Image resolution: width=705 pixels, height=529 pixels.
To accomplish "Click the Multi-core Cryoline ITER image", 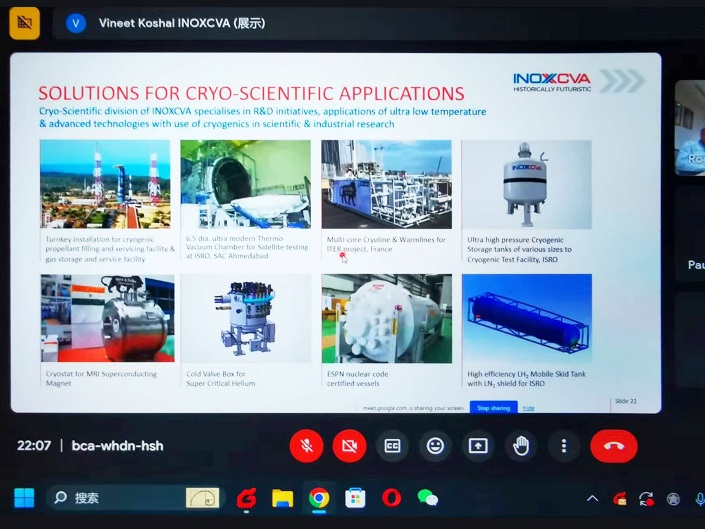I will click(x=387, y=184).
